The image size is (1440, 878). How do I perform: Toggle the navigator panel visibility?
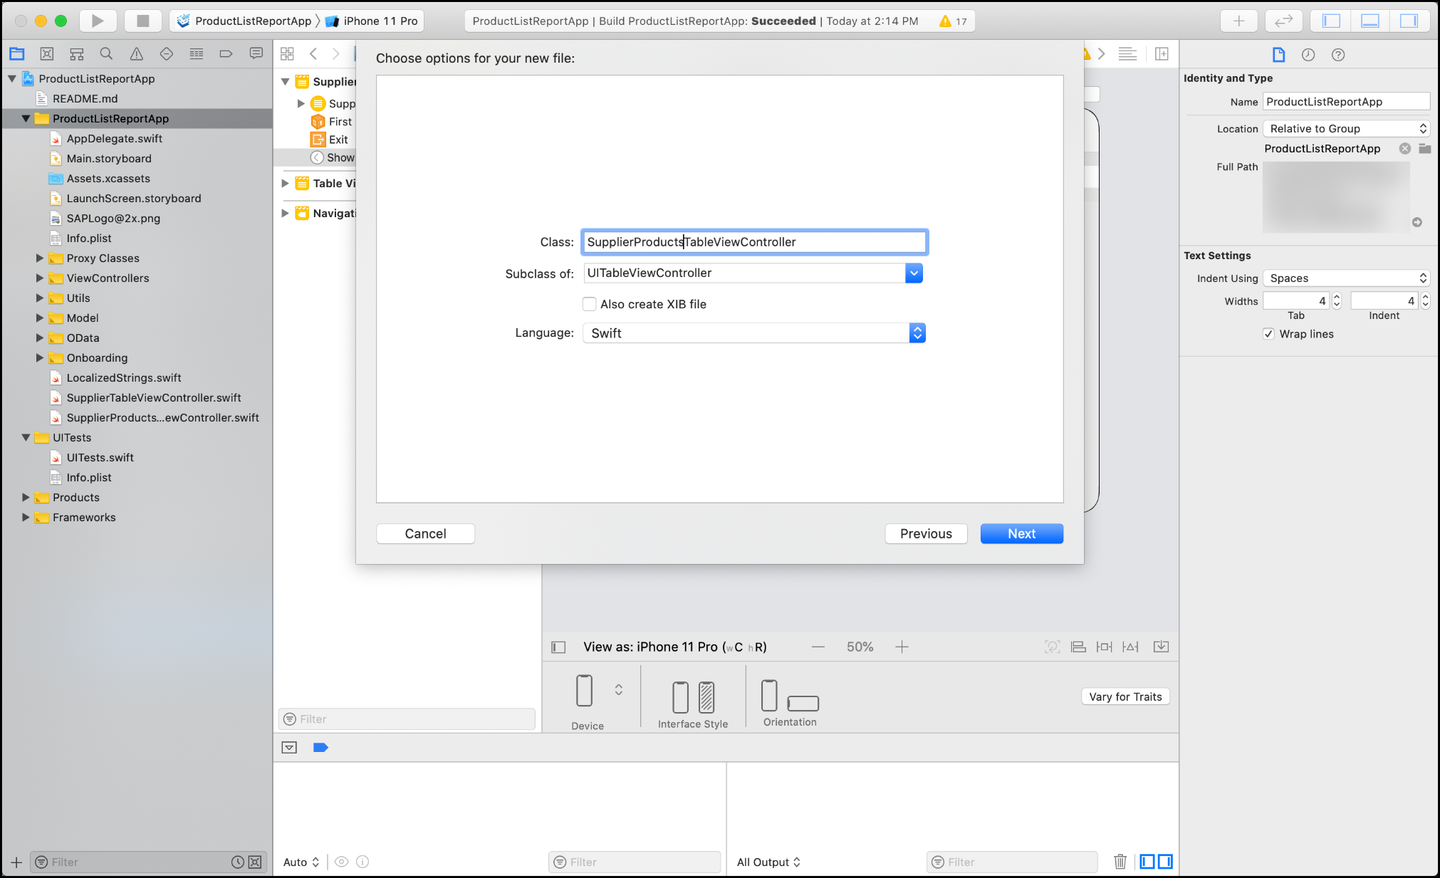click(x=1331, y=20)
